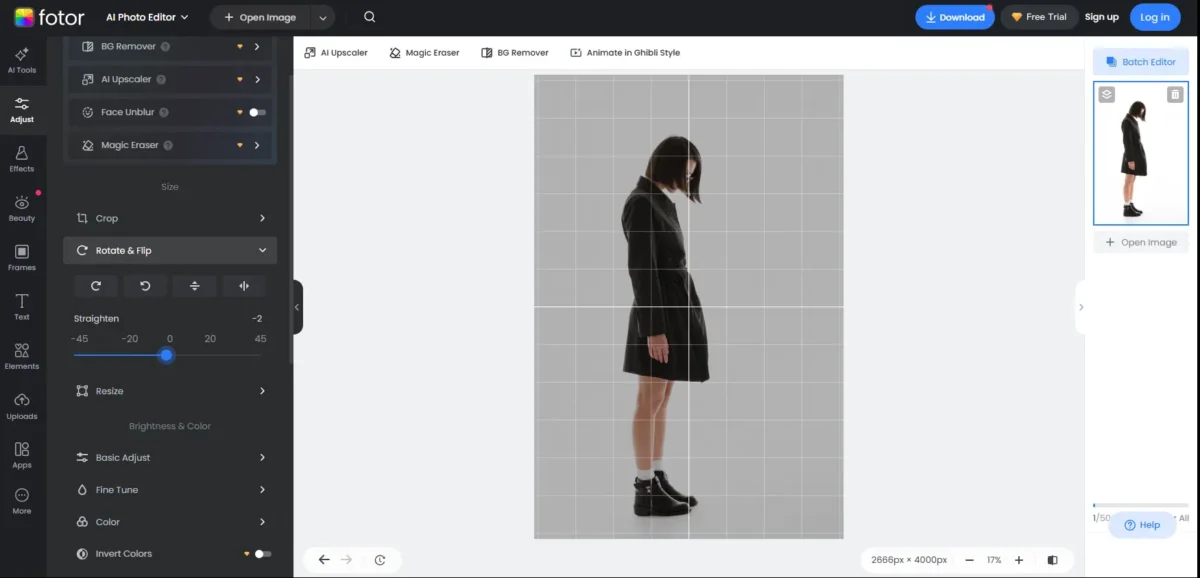
Task: Open the AI Tools sidebar panel
Action: (22, 60)
